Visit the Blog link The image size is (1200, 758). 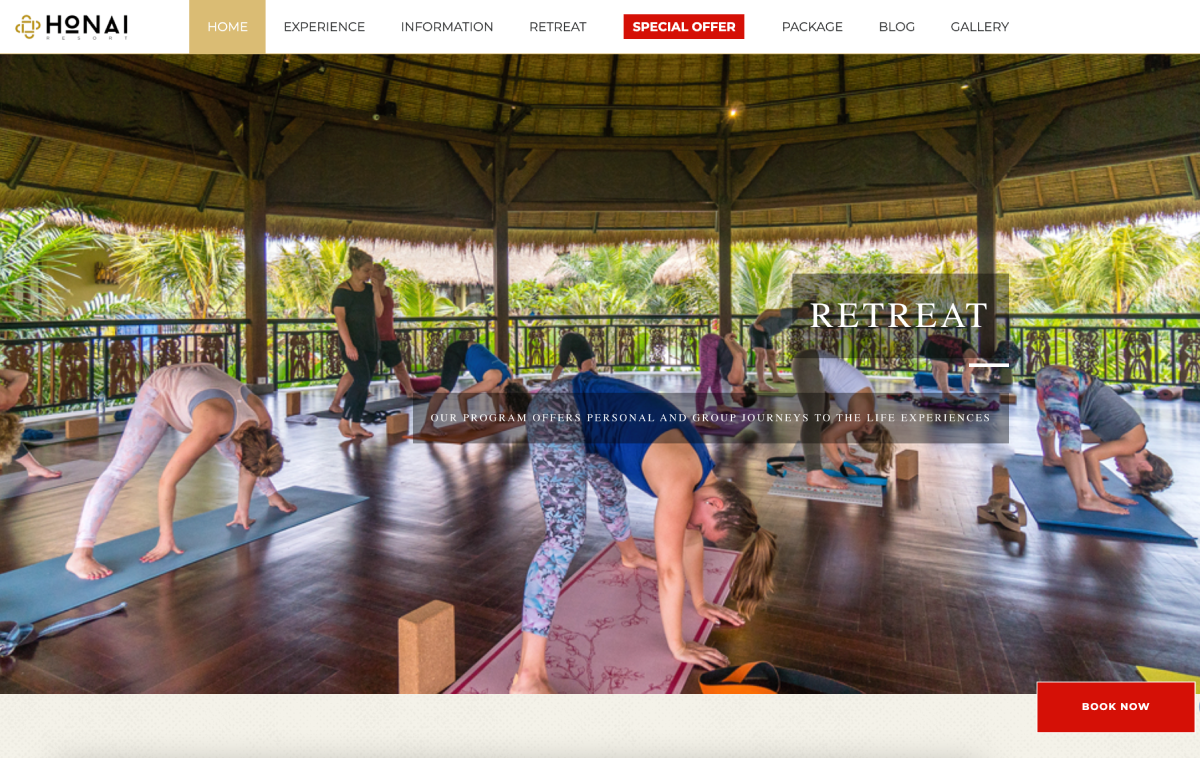pyautogui.click(x=897, y=27)
